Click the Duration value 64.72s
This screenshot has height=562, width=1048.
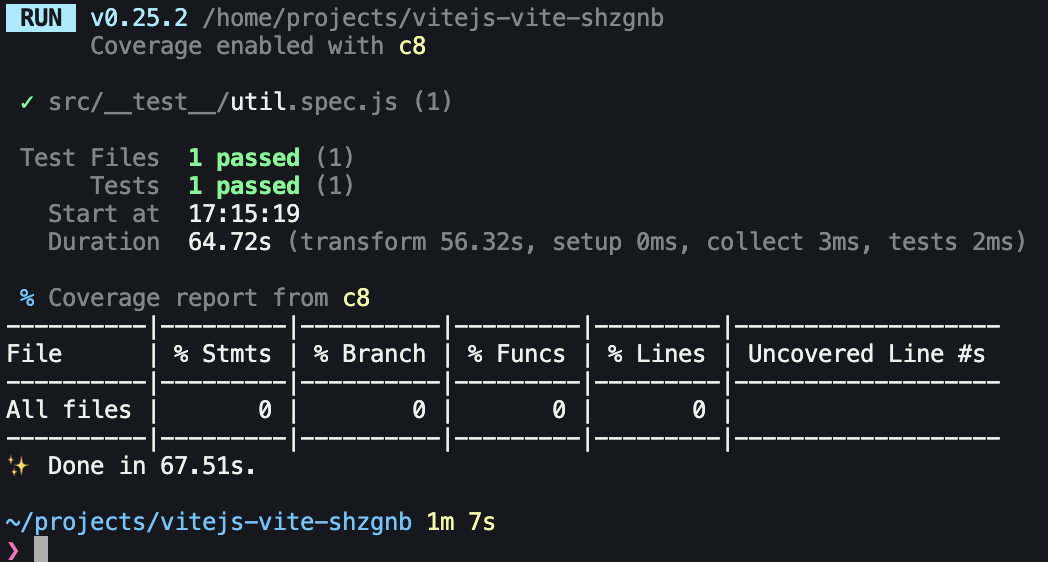[230, 242]
